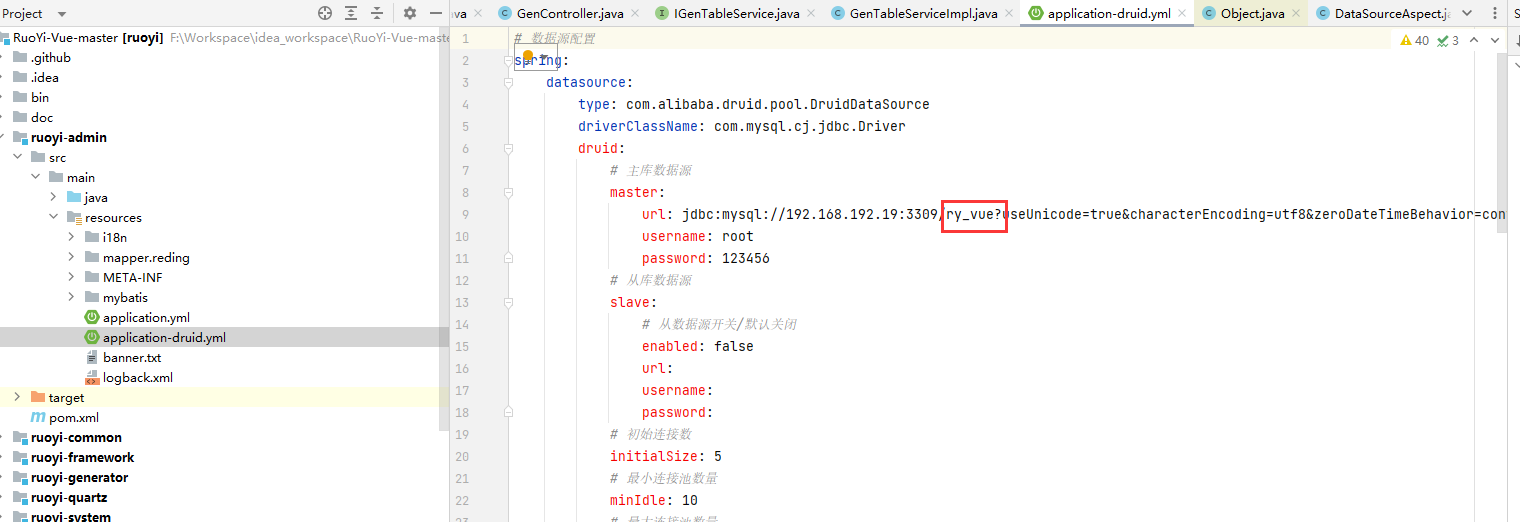The width and height of the screenshot is (1520, 522).
Task: Open the Project view dropdown
Action: (x=61, y=14)
